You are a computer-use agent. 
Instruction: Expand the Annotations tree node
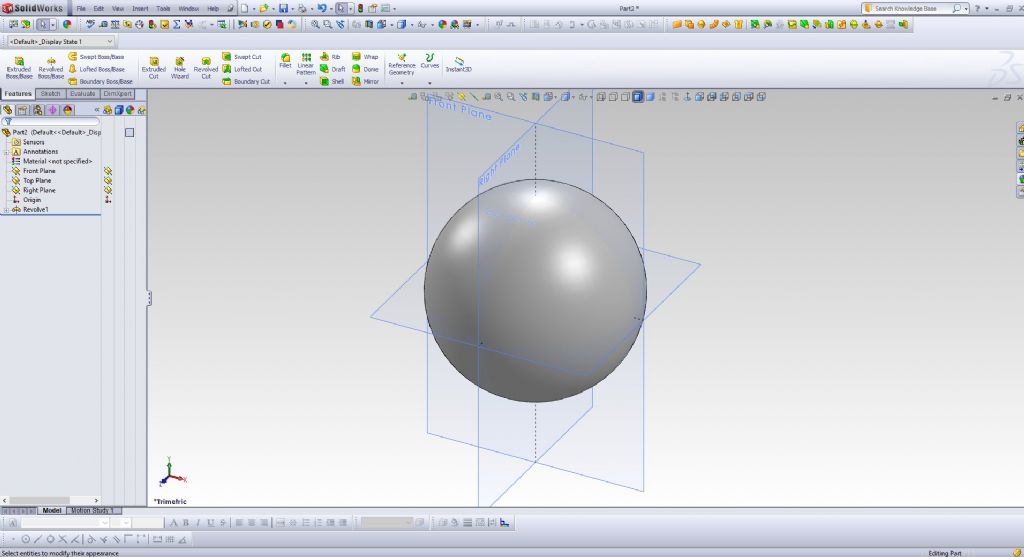[7, 152]
